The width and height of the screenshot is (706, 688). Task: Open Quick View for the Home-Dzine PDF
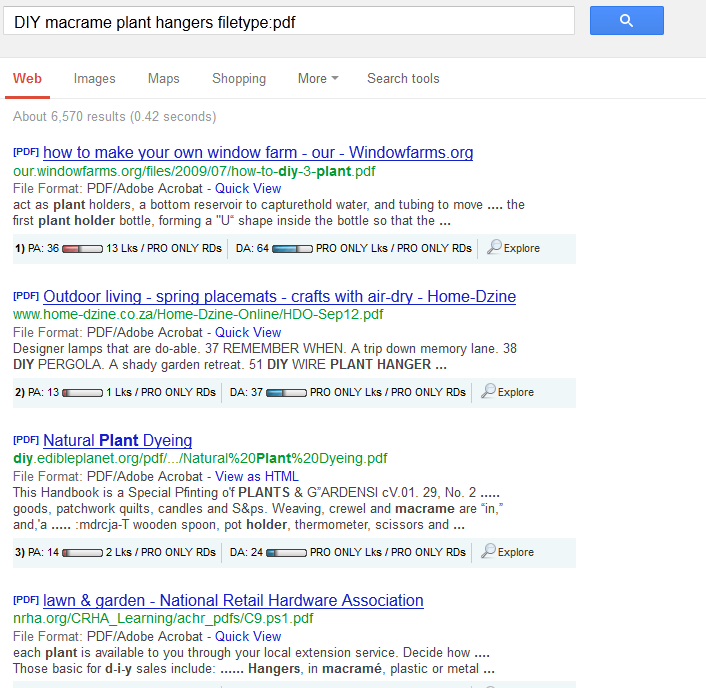click(x=248, y=332)
